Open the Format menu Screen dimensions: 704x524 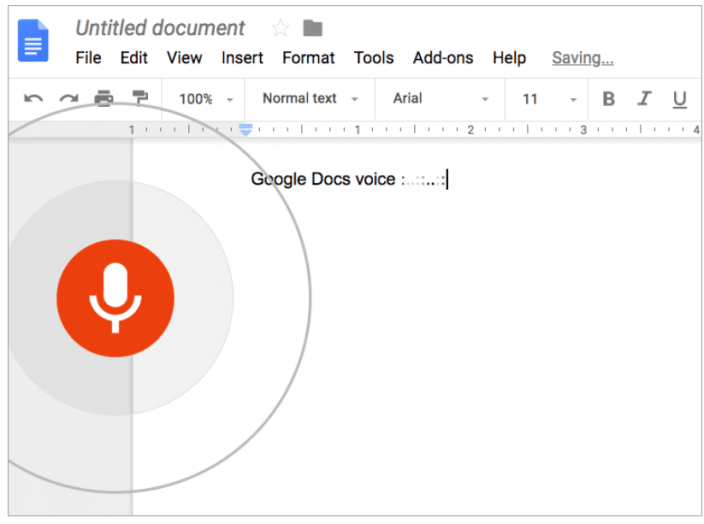click(308, 58)
